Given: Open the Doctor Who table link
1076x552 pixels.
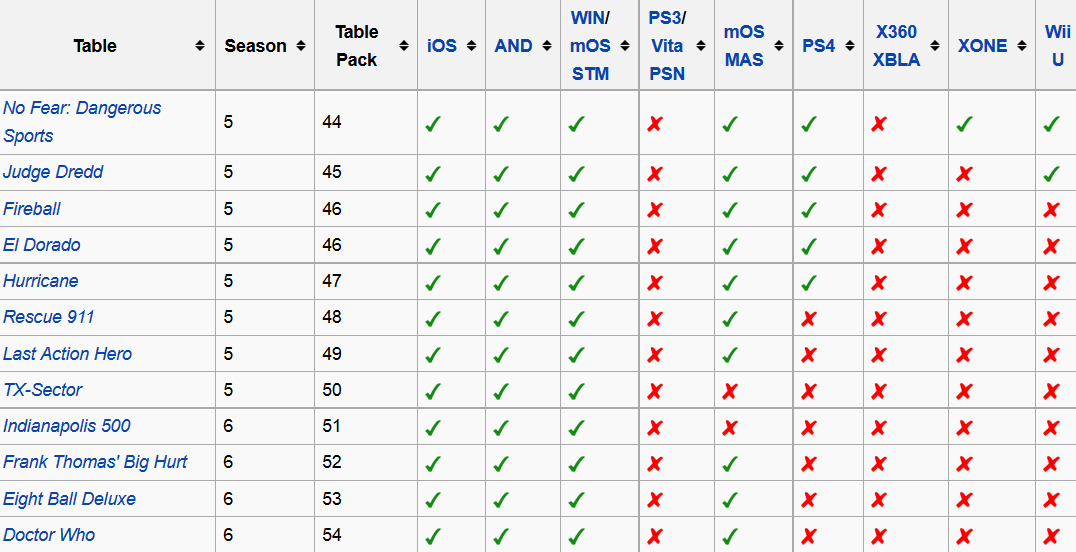Looking at the screenshot, I should (x=49, y=535).
